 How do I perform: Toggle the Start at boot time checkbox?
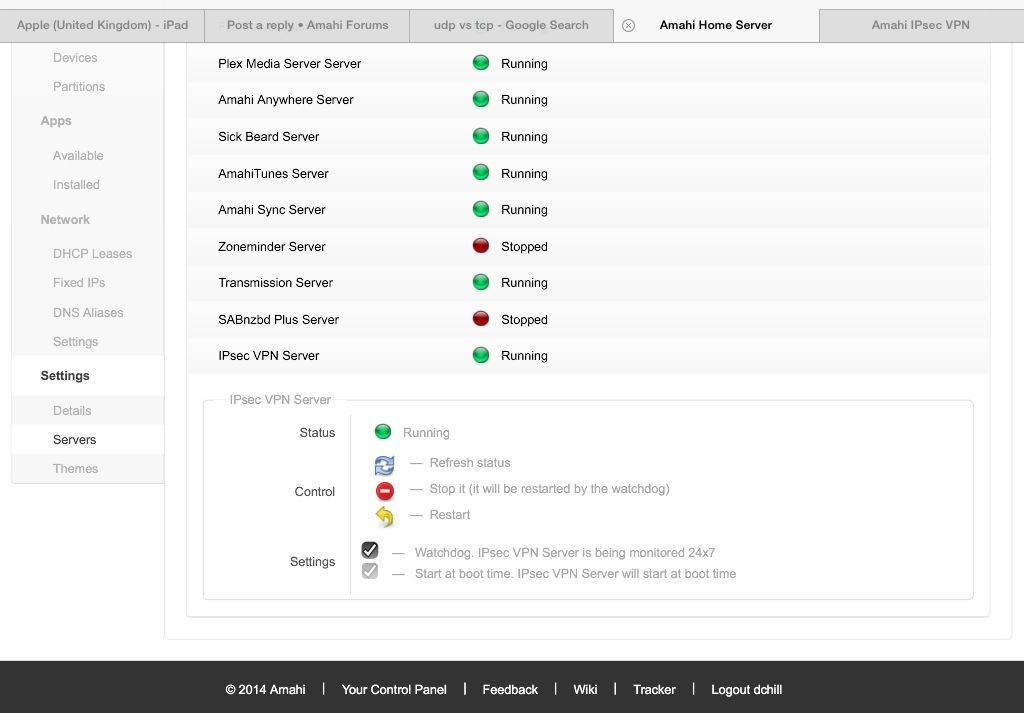(370, 571)
